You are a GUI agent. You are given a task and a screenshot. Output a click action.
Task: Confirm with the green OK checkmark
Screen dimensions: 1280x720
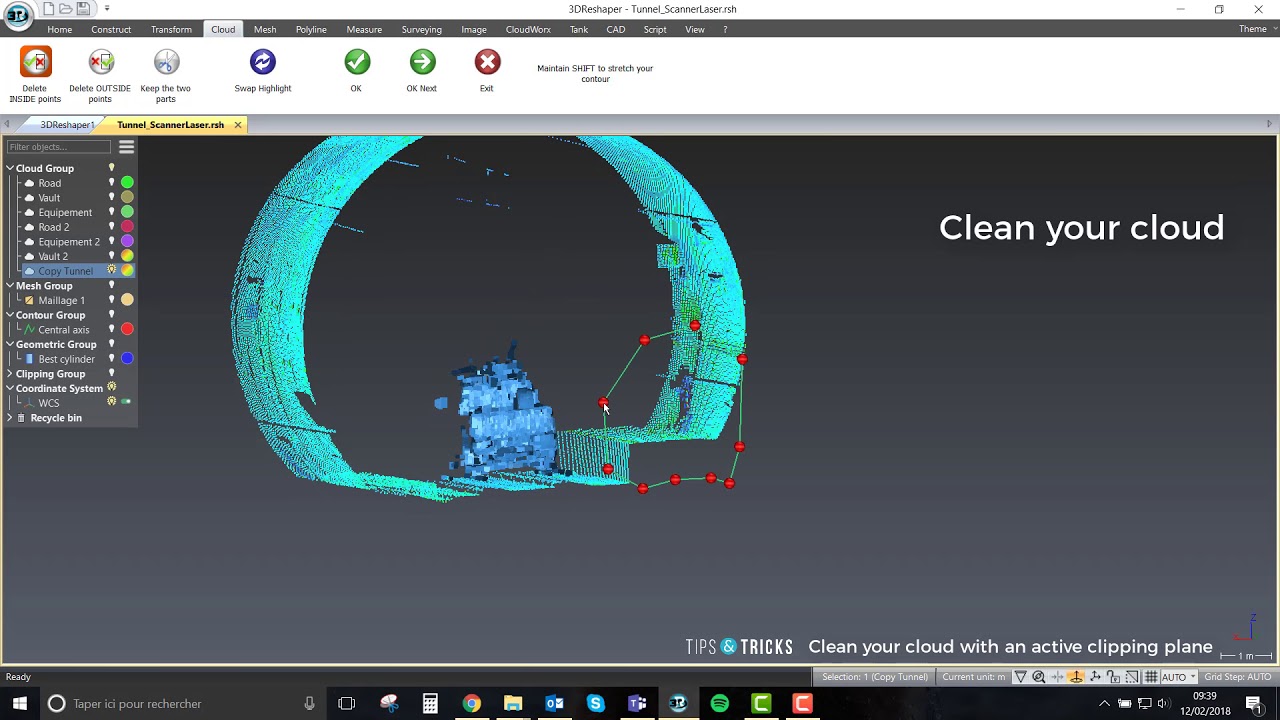(357, 62)
